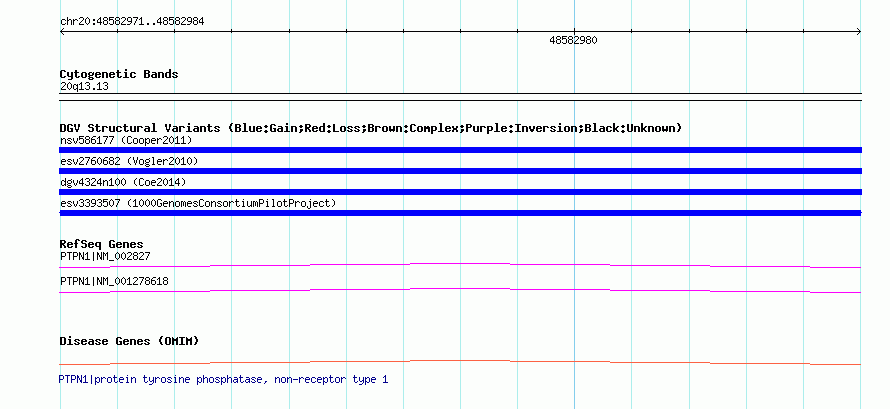
Task: Select the blue bar for nsv586177
Action: point(460,150)
